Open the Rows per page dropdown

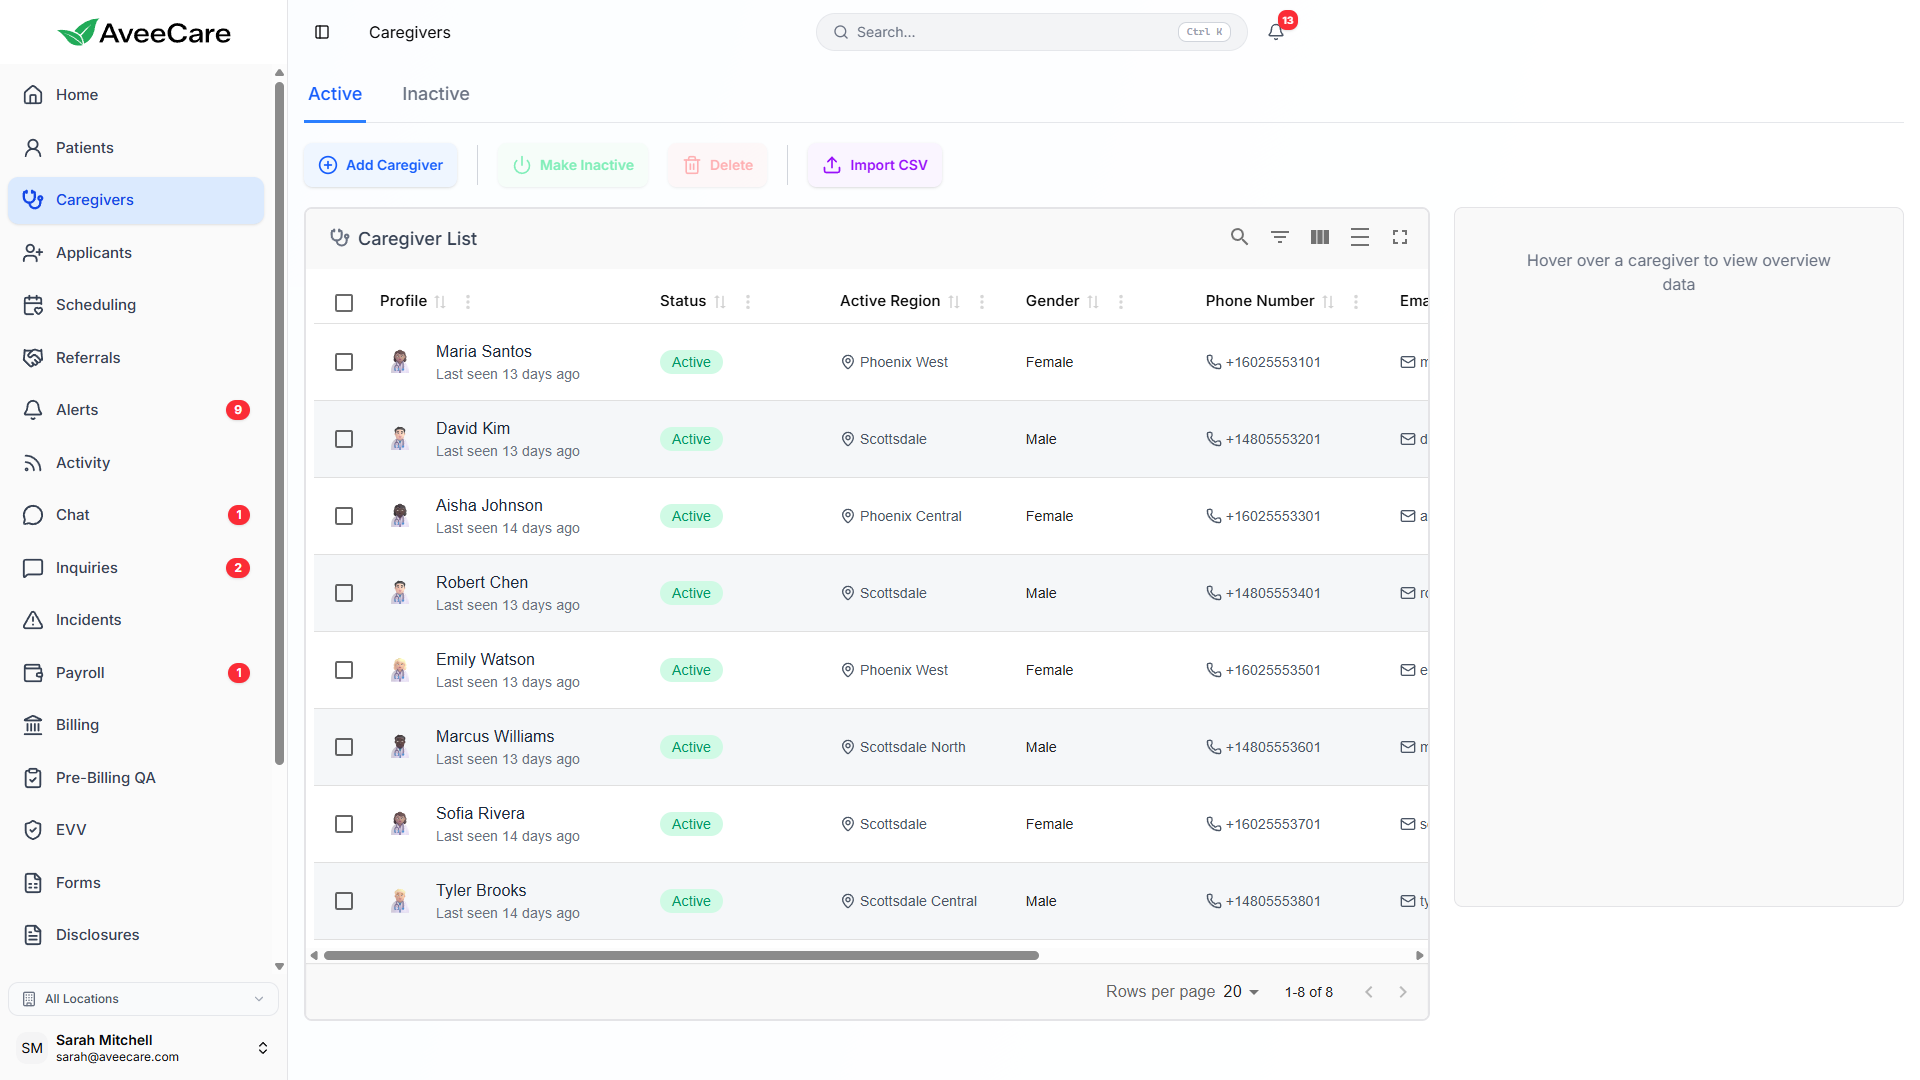1239,991
